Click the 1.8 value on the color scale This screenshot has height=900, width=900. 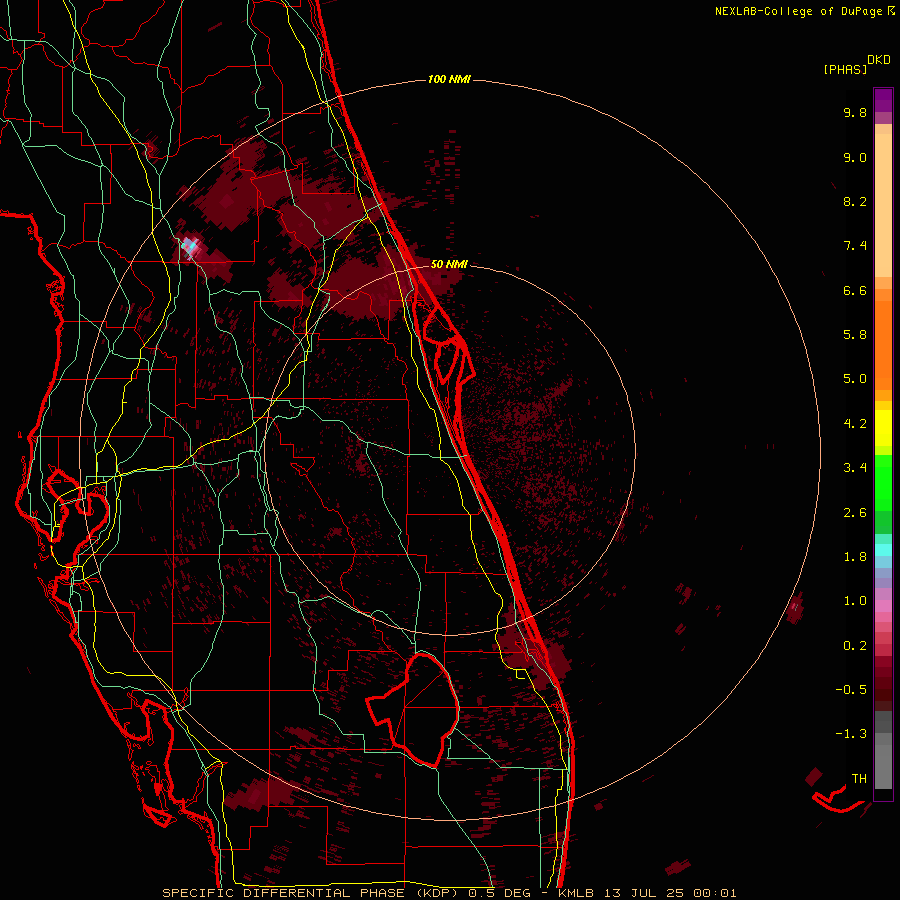855,557
